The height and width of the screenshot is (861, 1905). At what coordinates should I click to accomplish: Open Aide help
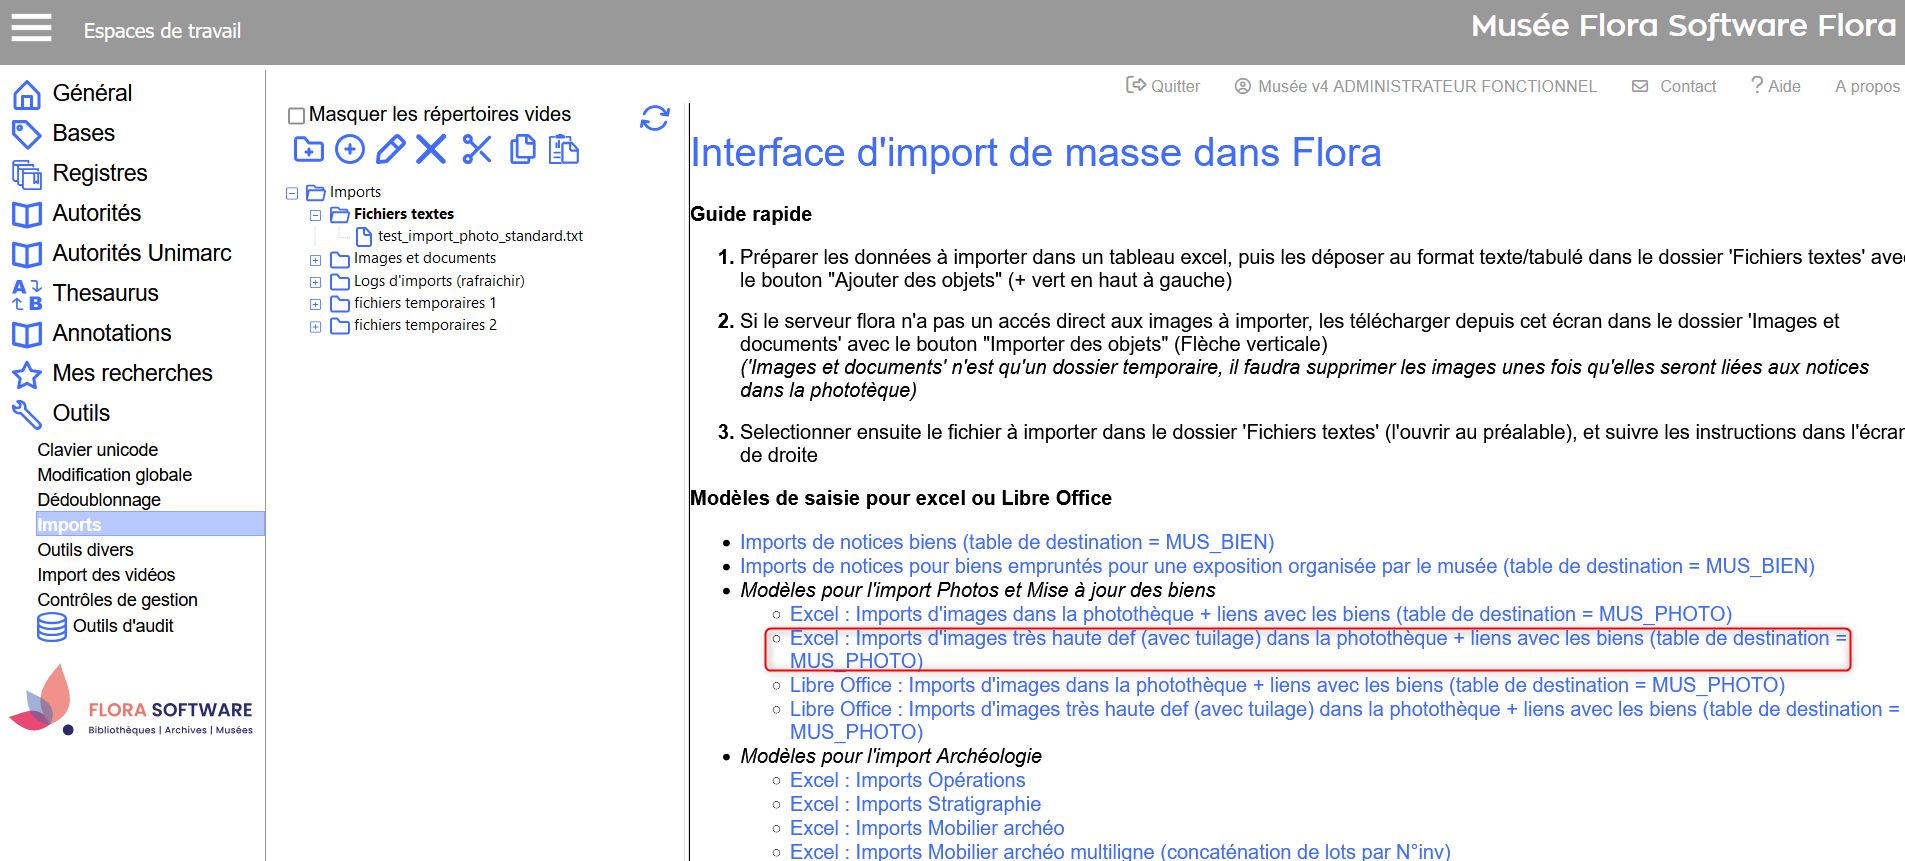pyautogui.click(x=1775, y=86)
